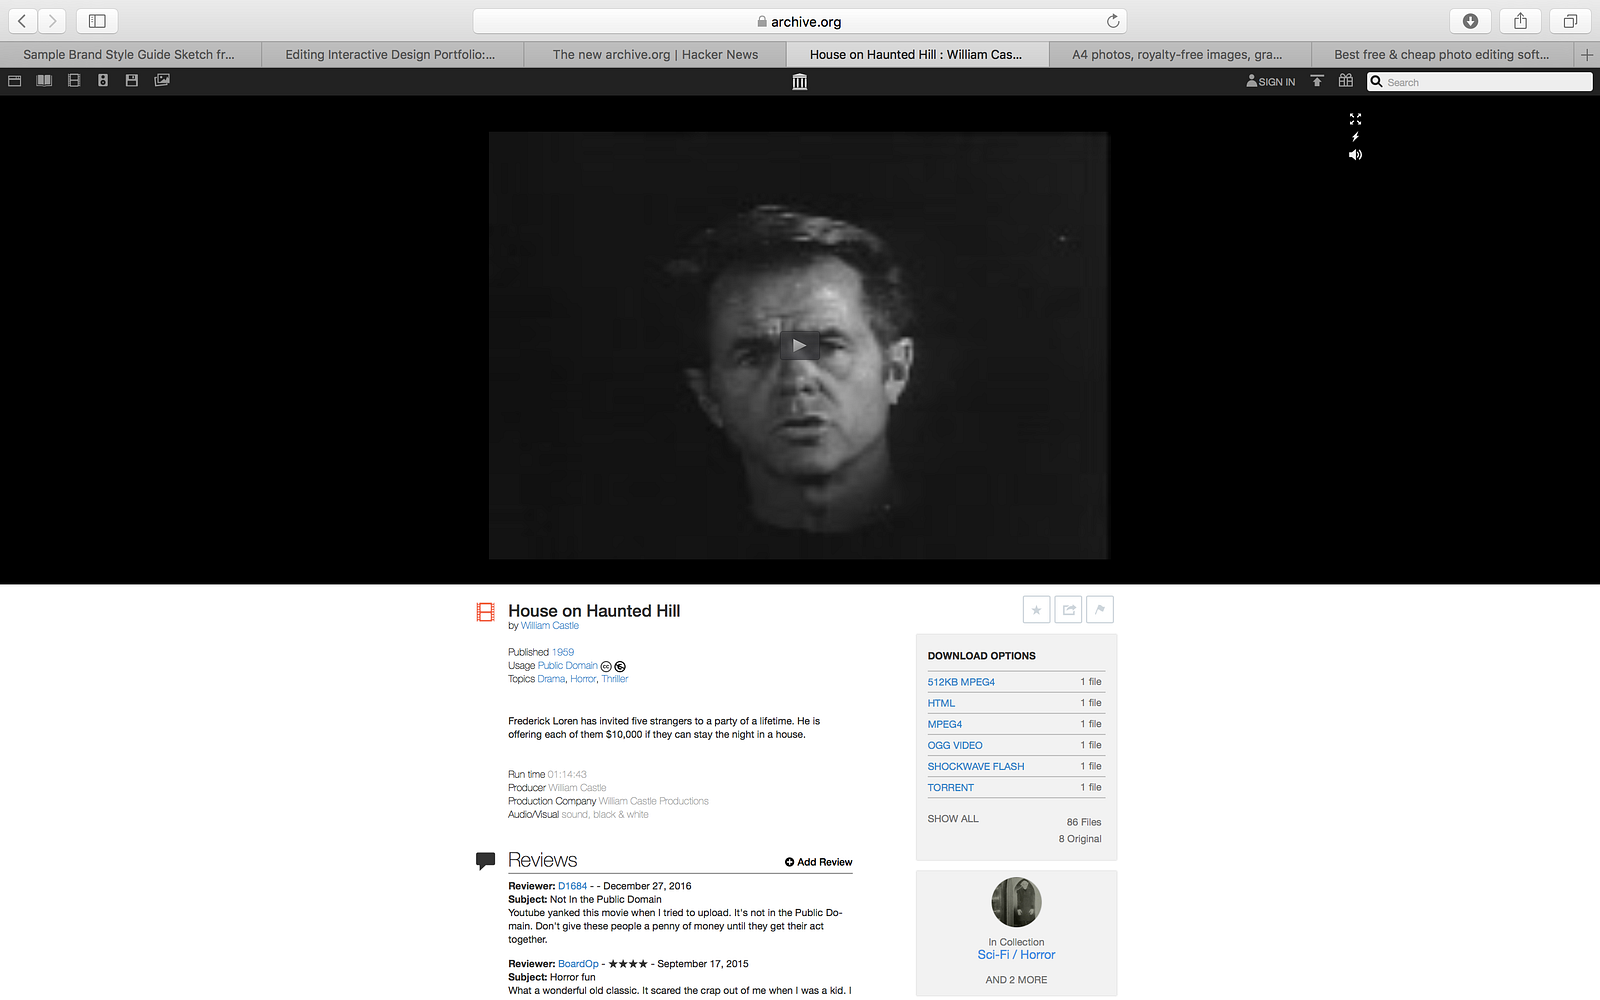Click the Add Review button
1600x1000 pixels.
(x=819, y=862)
